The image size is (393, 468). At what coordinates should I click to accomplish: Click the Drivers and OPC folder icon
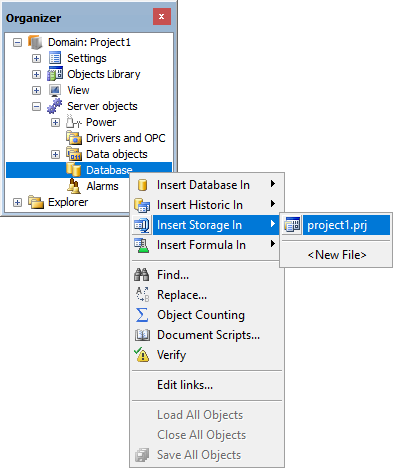[74, 138]
